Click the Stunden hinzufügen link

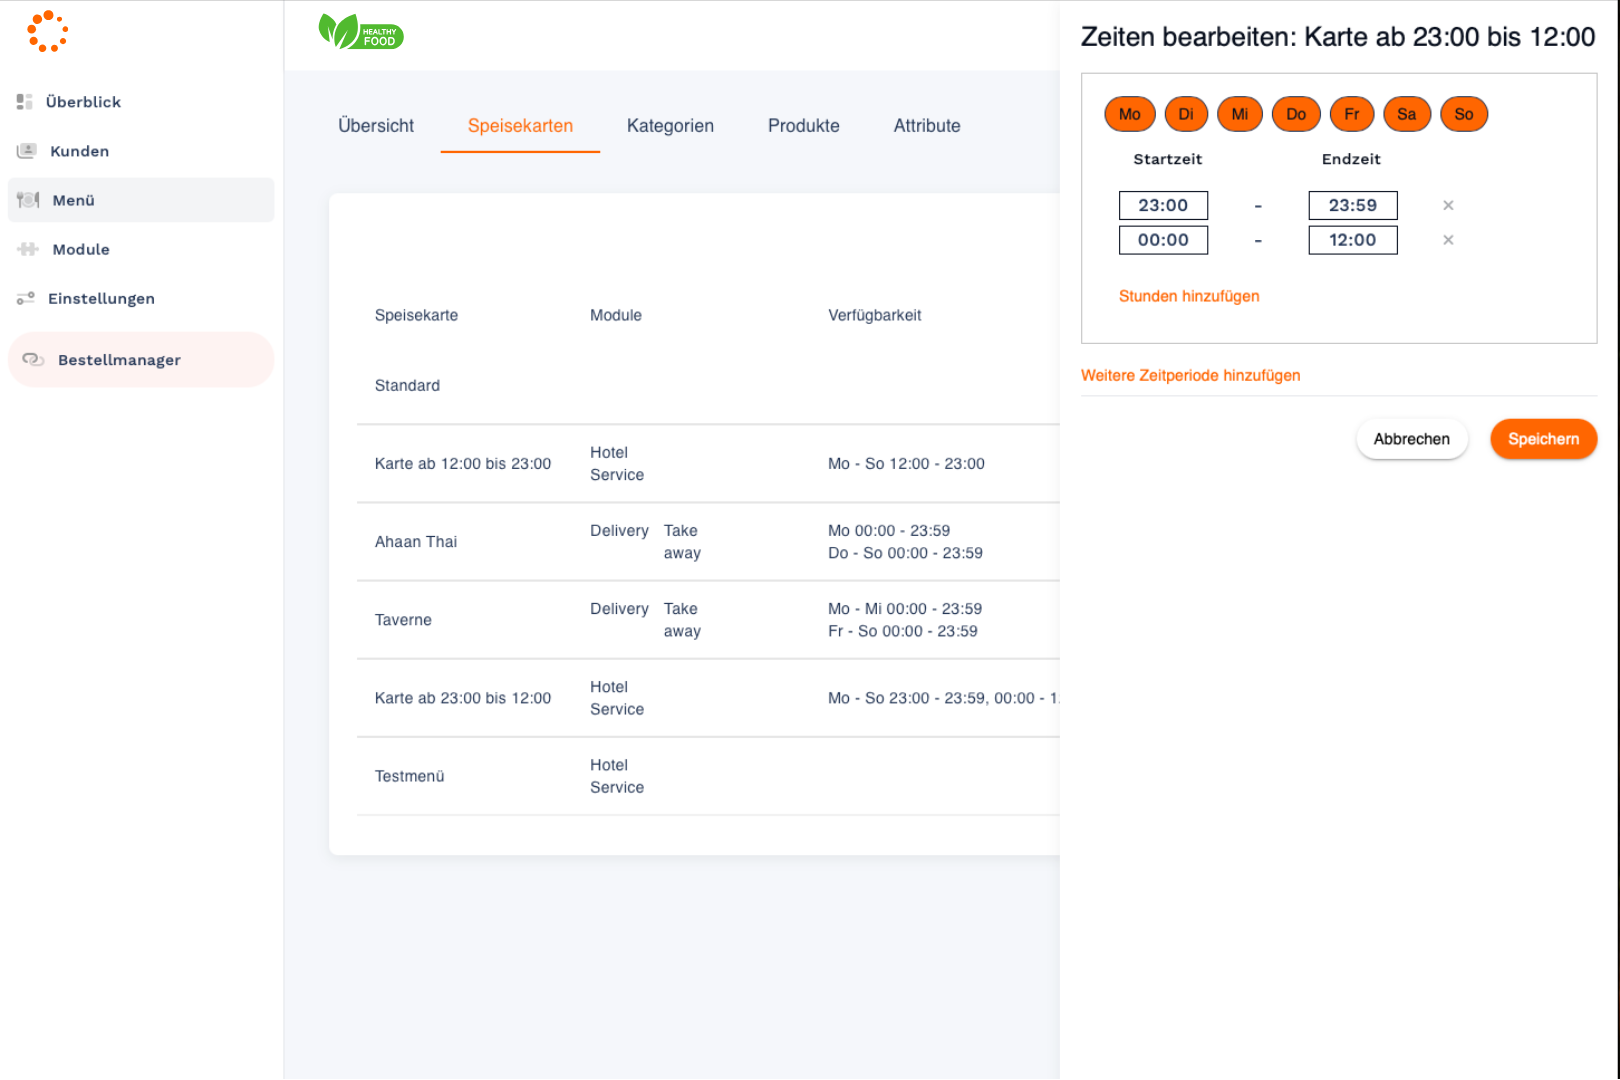click(x=1189, y=296)
